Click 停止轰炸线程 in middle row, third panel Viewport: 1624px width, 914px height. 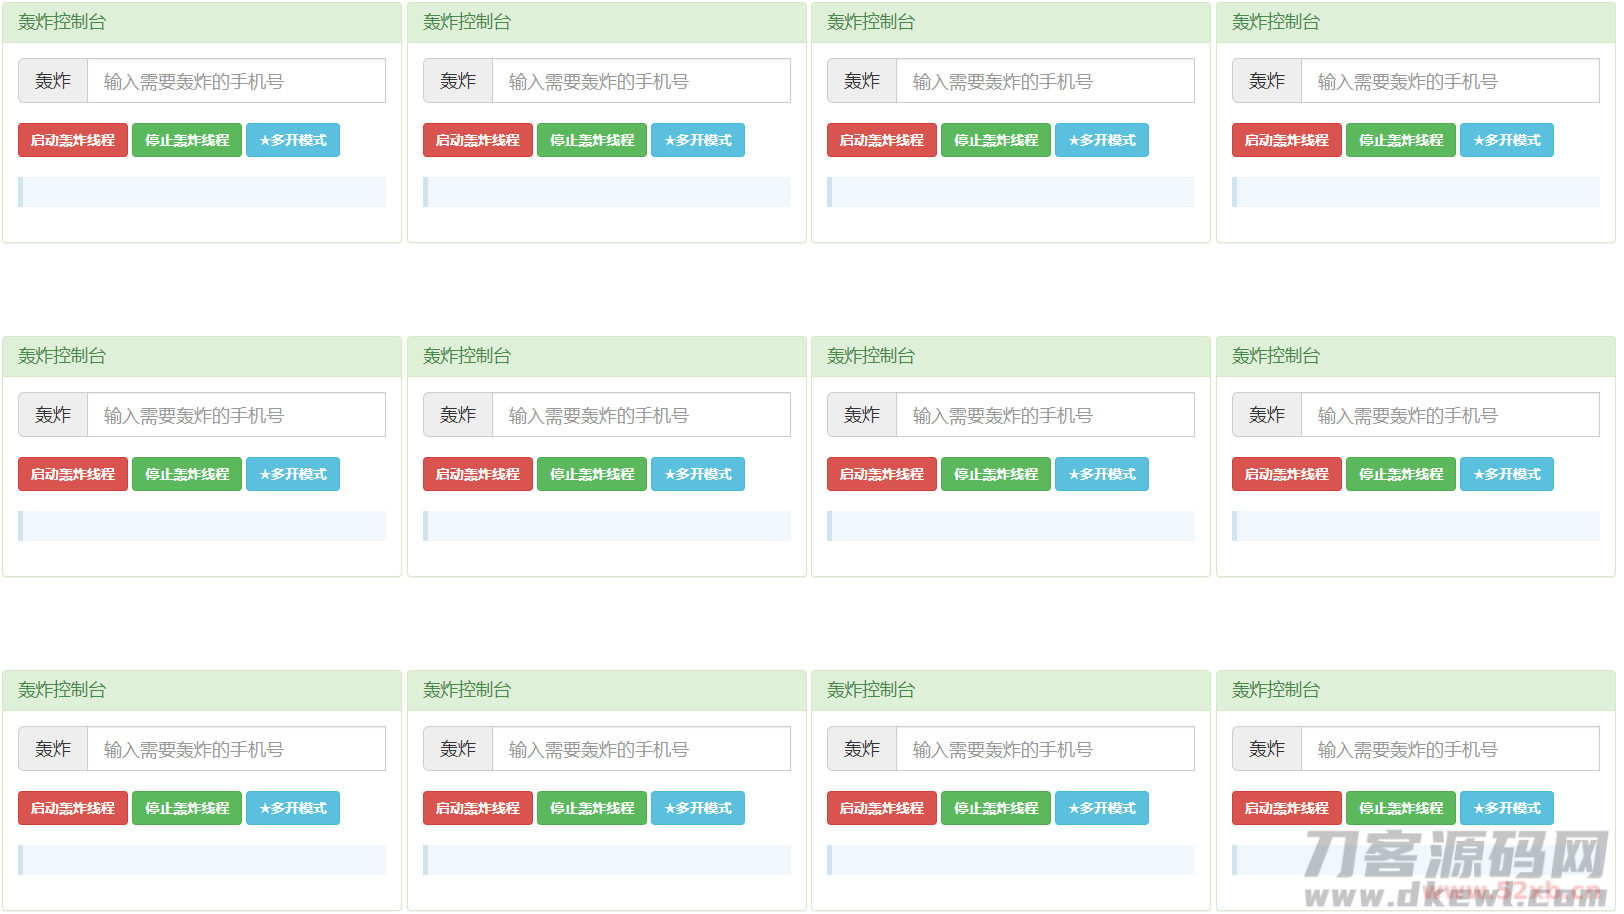click(x=996, y=474)
